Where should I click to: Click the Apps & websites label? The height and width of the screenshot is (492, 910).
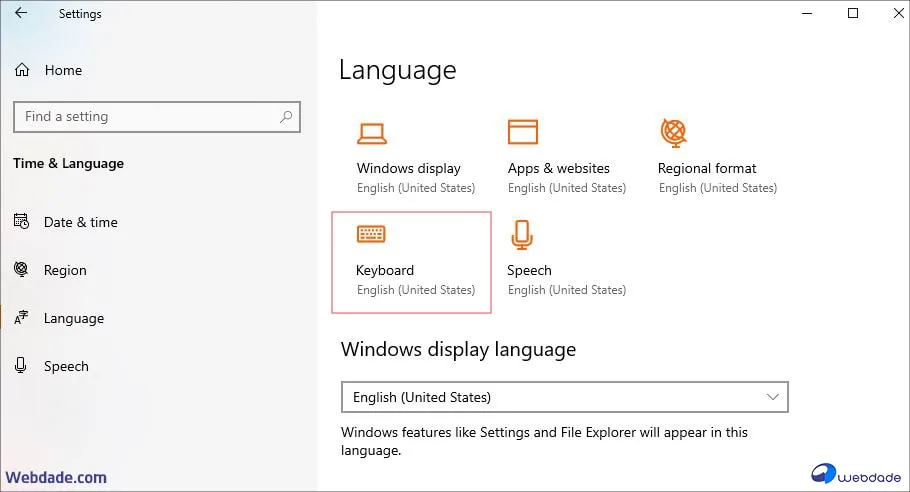pyautogui.click(x=558, y=168)
